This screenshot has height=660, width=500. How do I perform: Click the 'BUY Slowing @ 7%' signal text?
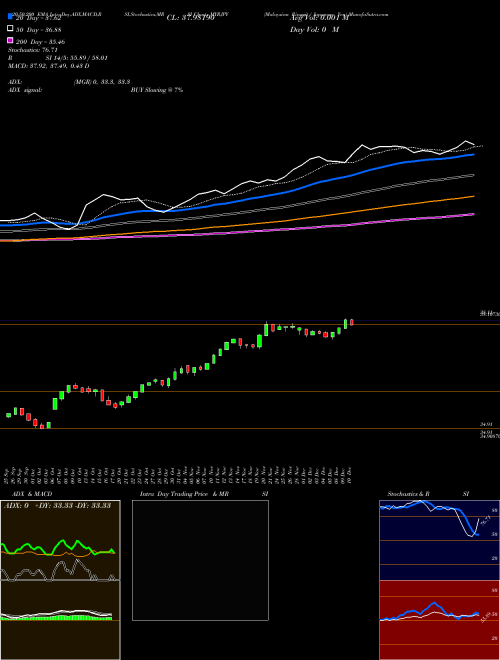157,90
